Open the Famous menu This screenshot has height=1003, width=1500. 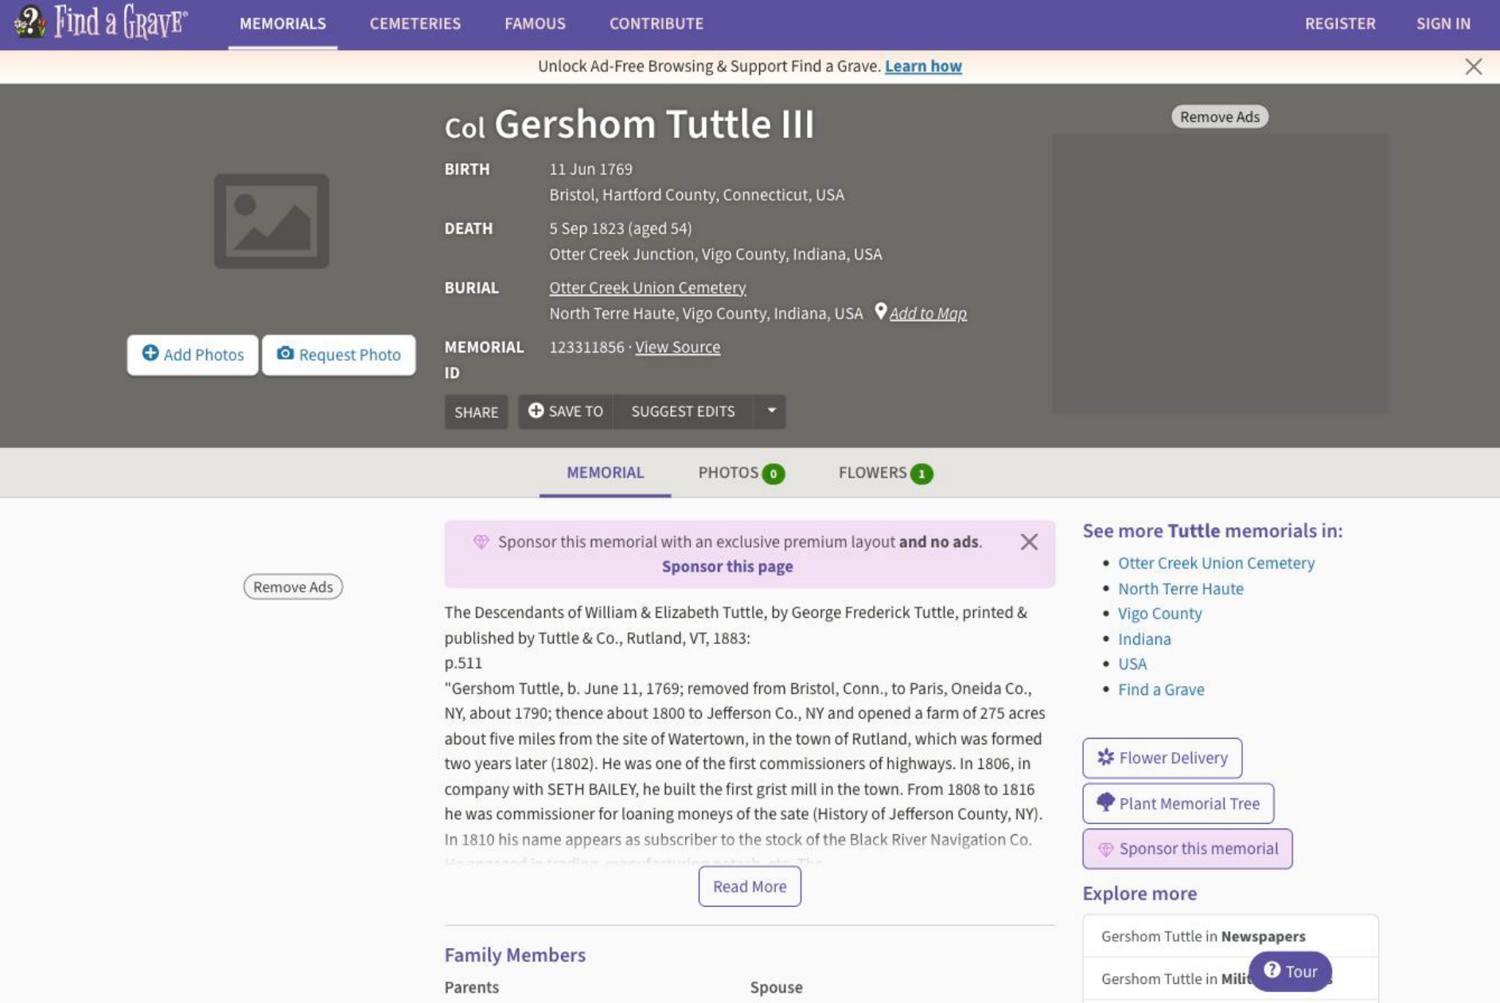tap(535, 24)
